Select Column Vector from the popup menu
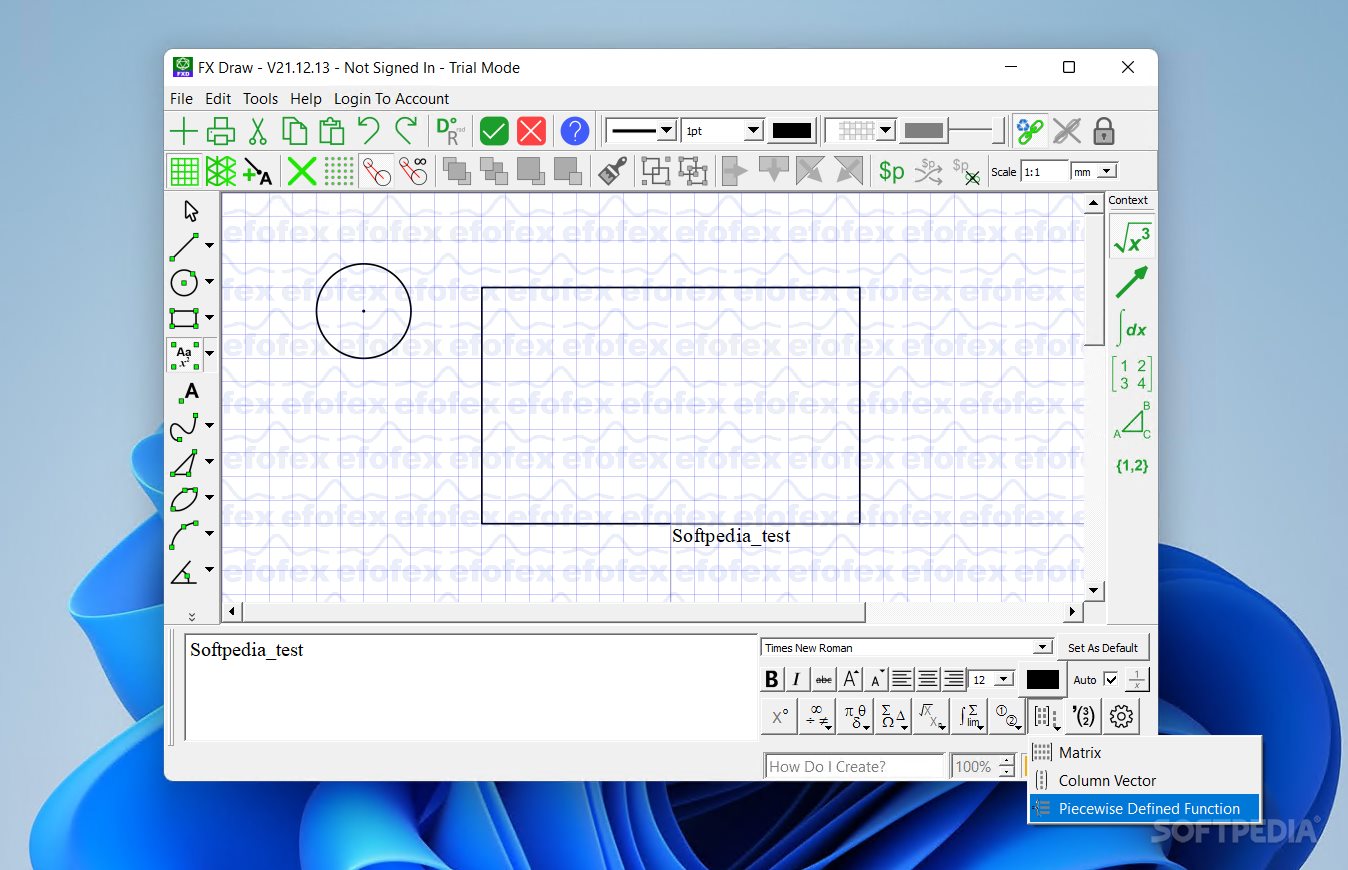1348x870 pixels. (x=1144, y=780)
